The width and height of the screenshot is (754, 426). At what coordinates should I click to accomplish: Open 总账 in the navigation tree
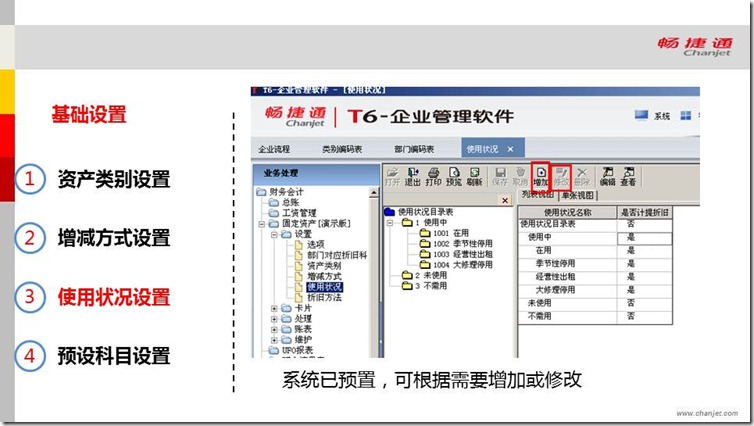coord(290,202)
